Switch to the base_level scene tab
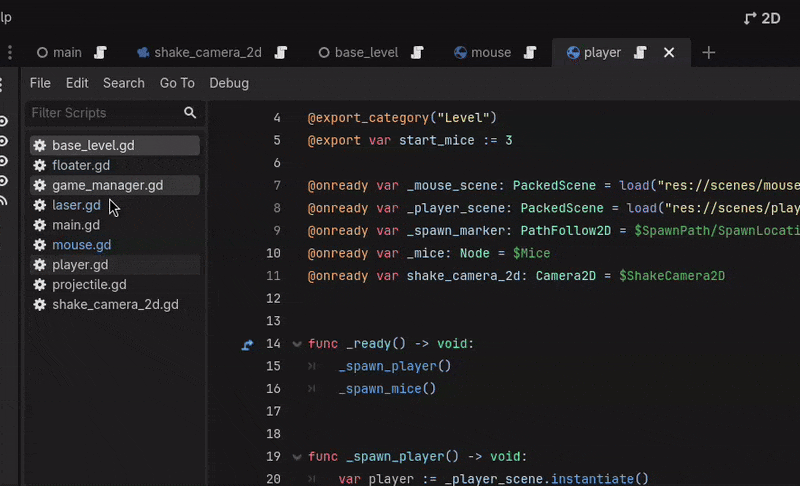 point(359,53)
